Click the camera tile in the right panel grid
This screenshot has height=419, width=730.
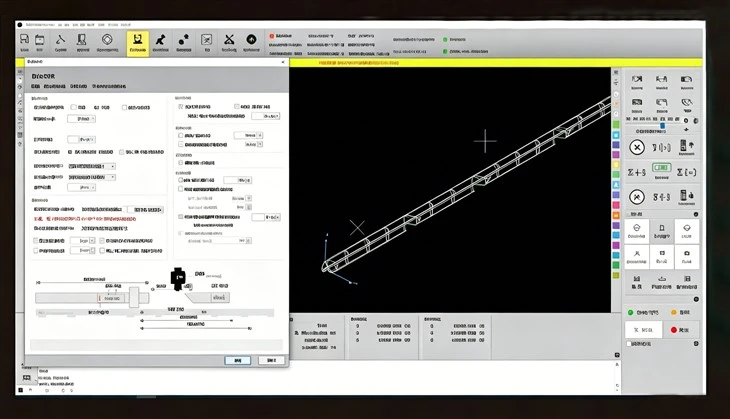click(x=687, y=256)
